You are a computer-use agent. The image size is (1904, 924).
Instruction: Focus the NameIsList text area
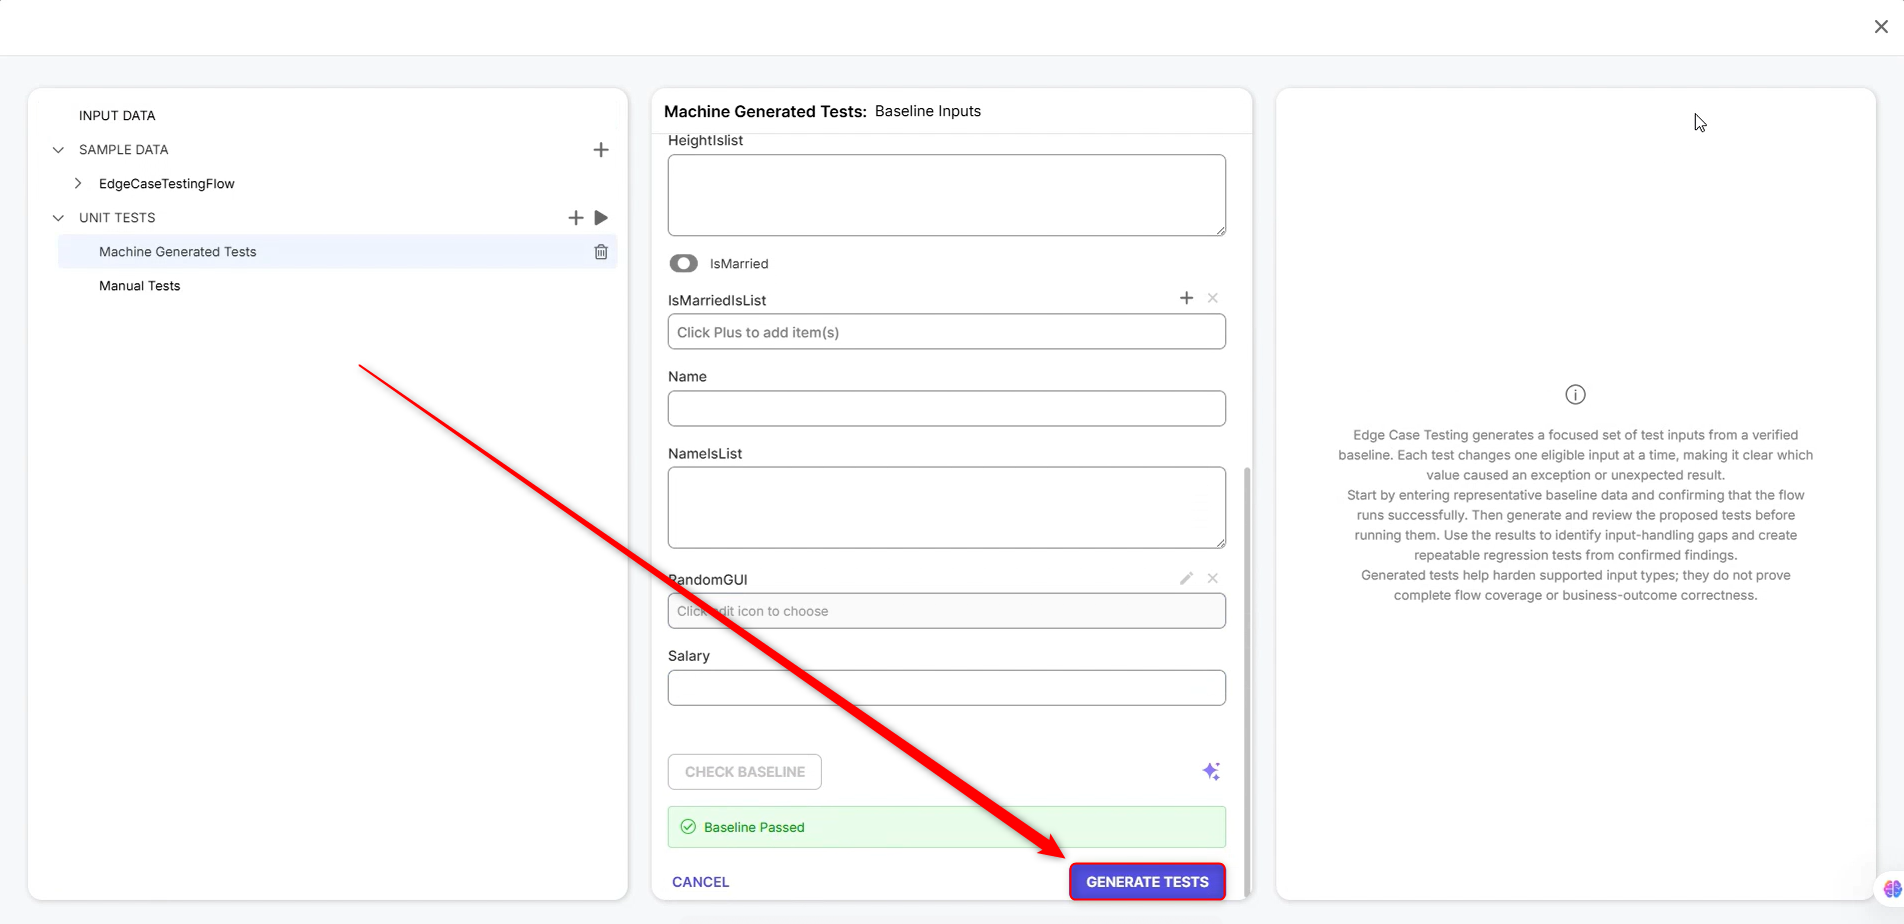click(947, 508)
